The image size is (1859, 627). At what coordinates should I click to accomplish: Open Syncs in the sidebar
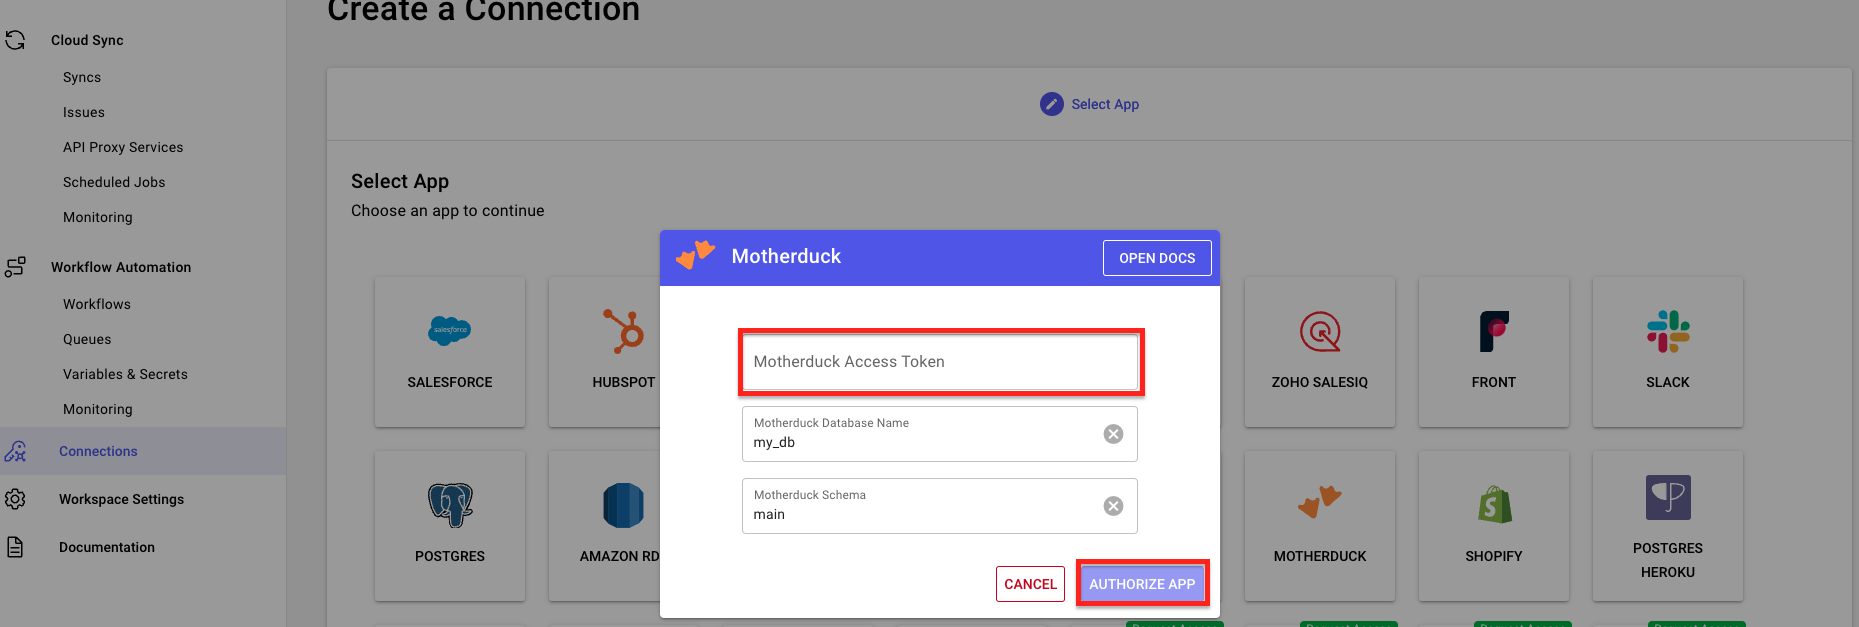tap(82, 77)
